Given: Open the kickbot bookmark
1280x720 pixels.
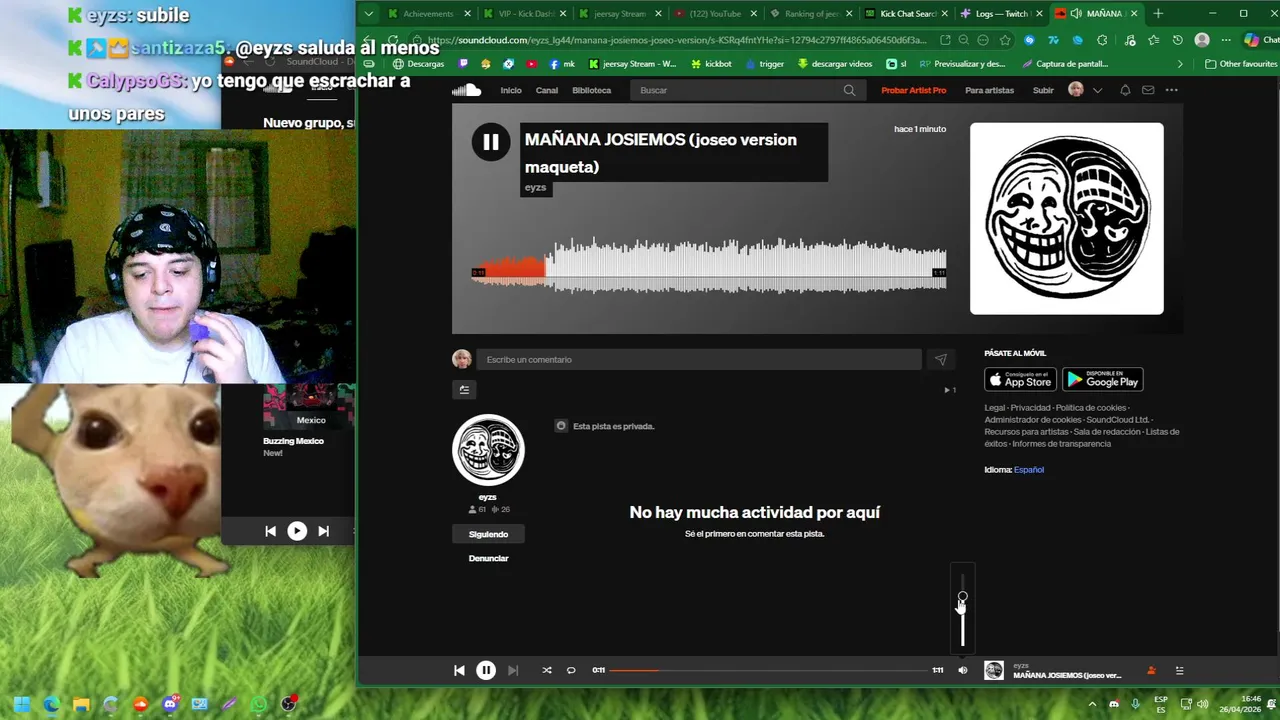Looking at the screenshot, I should [710, 64].
